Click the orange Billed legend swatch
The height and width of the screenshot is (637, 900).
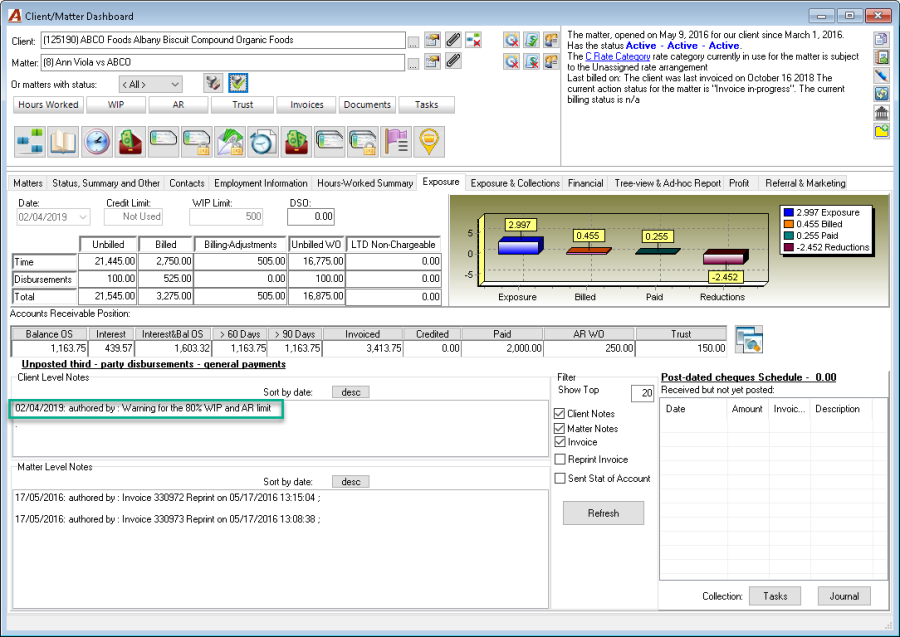(788, 224)
